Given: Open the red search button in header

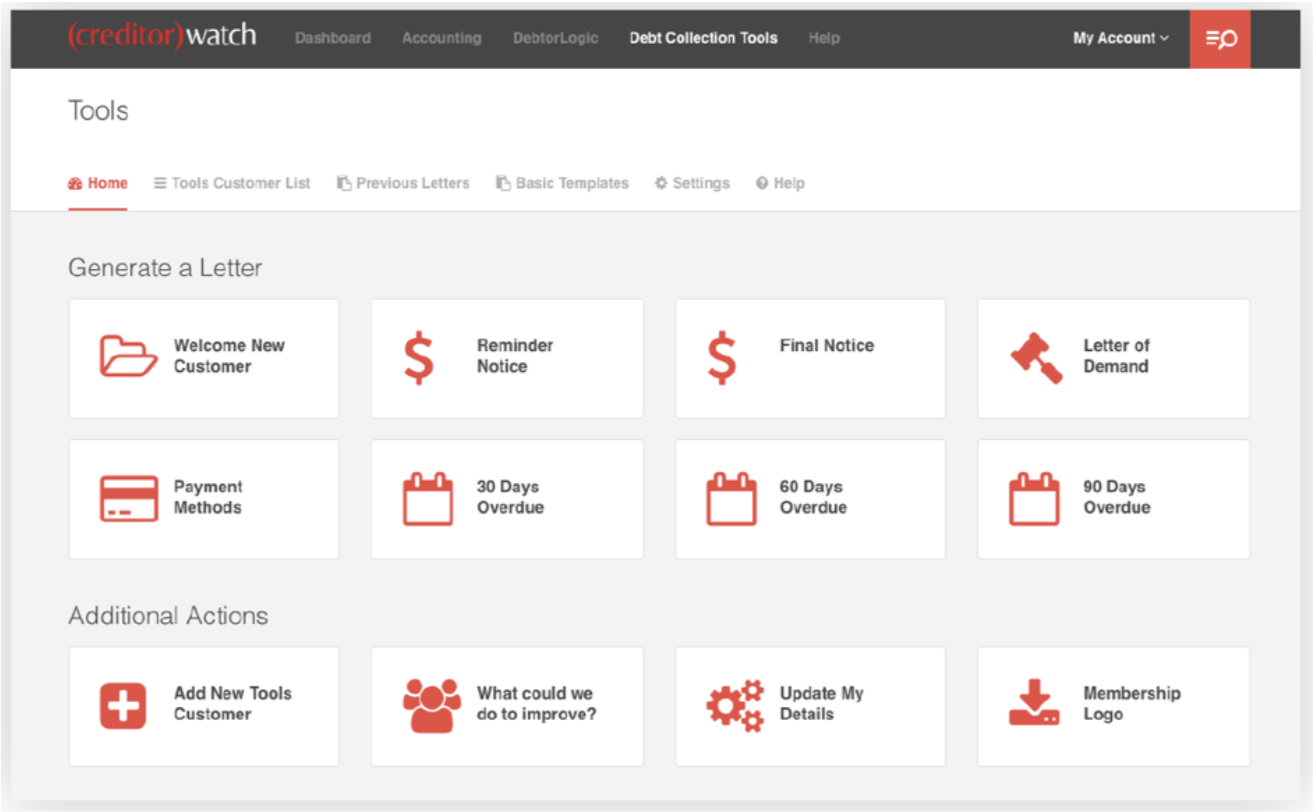Looking at the screenshot, I should pyautogui.click(x=1220, y=39).
